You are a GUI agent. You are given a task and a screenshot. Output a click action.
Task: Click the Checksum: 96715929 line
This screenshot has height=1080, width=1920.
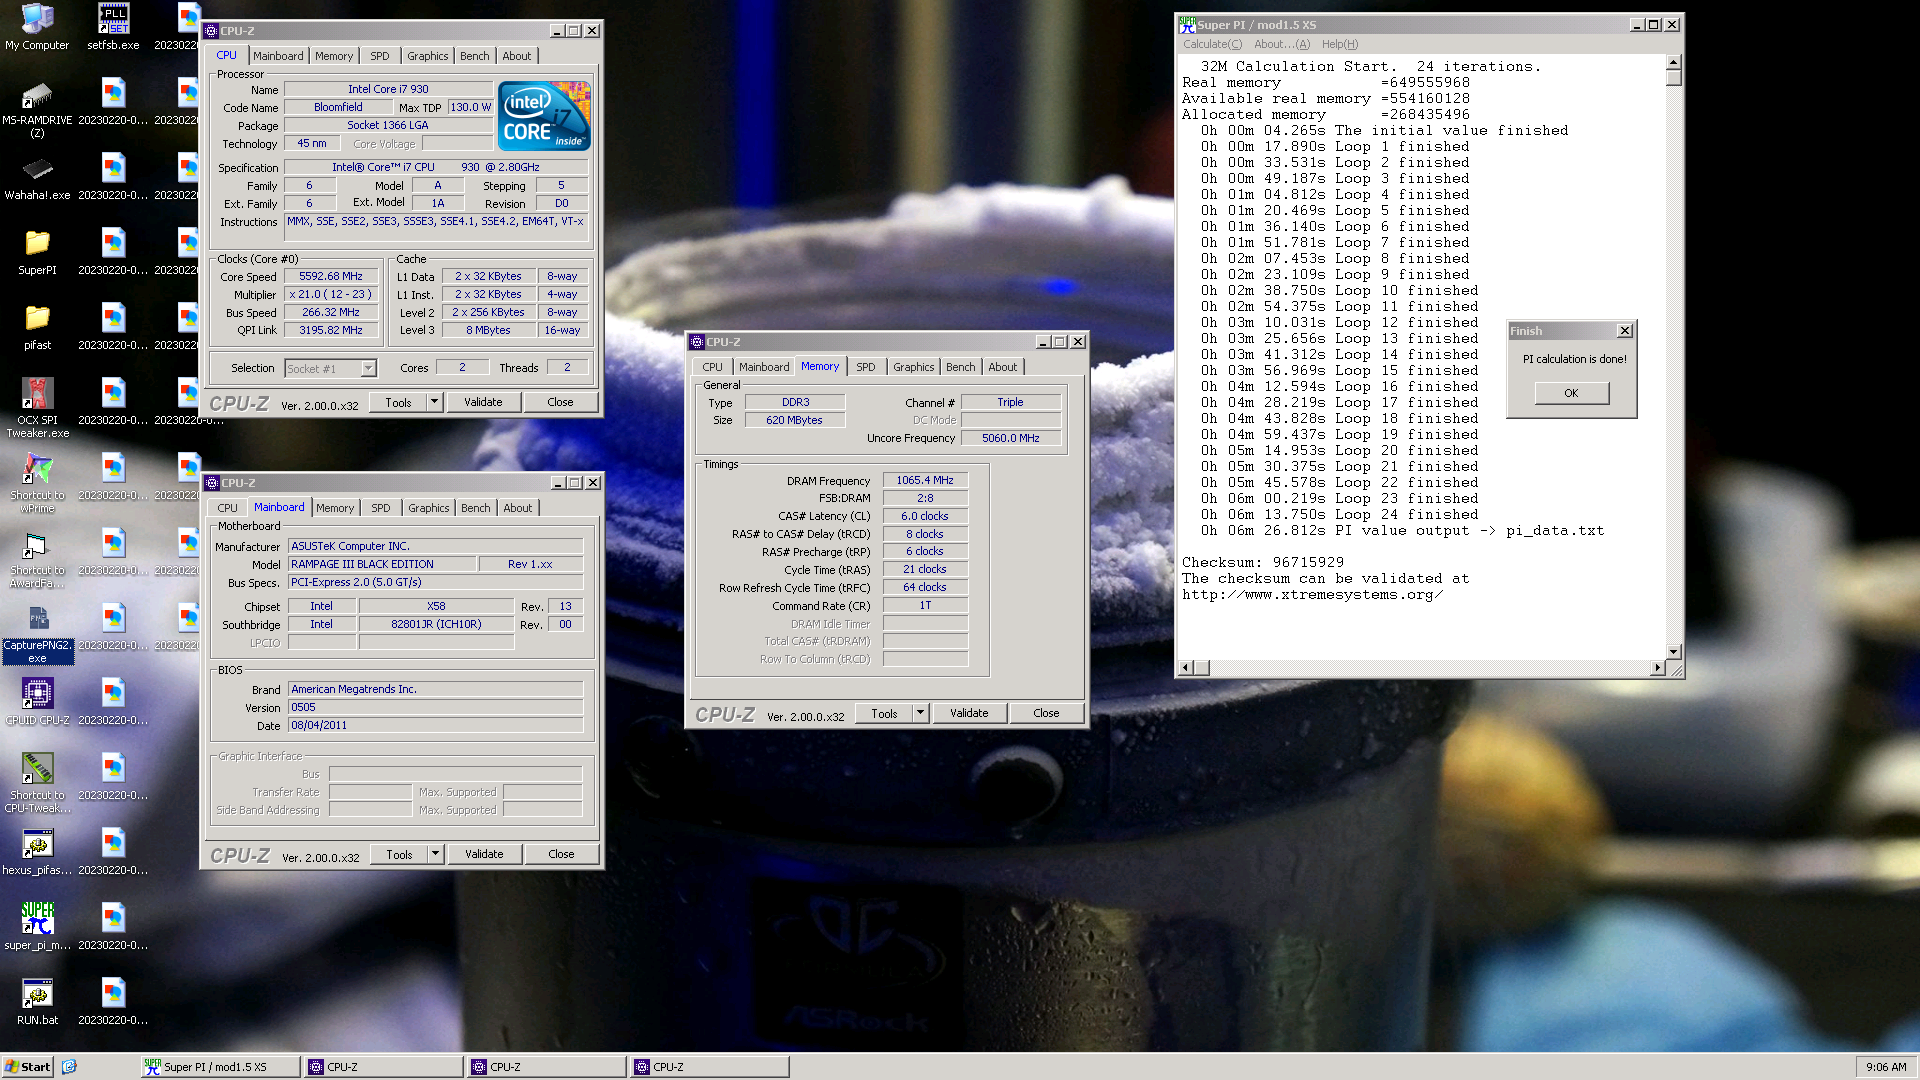1263,563
